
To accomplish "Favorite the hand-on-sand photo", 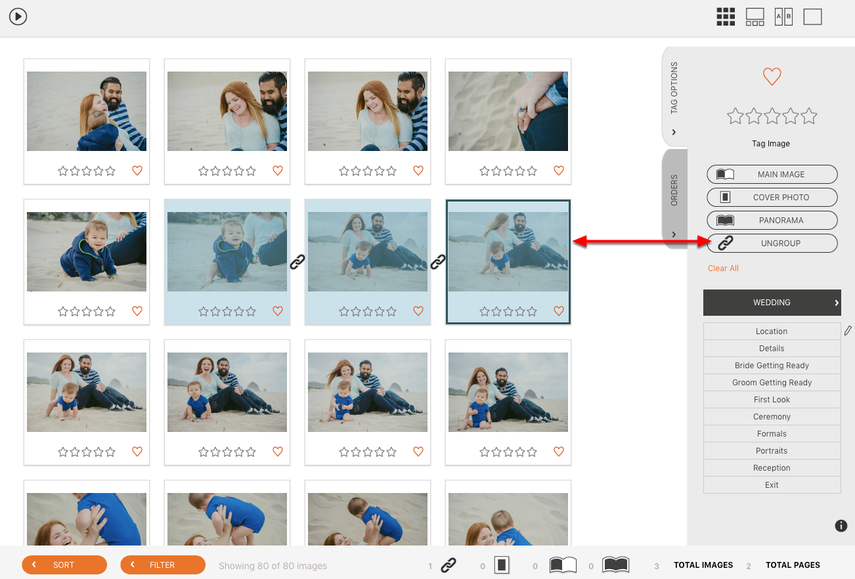I will click(x=559, y=171).
